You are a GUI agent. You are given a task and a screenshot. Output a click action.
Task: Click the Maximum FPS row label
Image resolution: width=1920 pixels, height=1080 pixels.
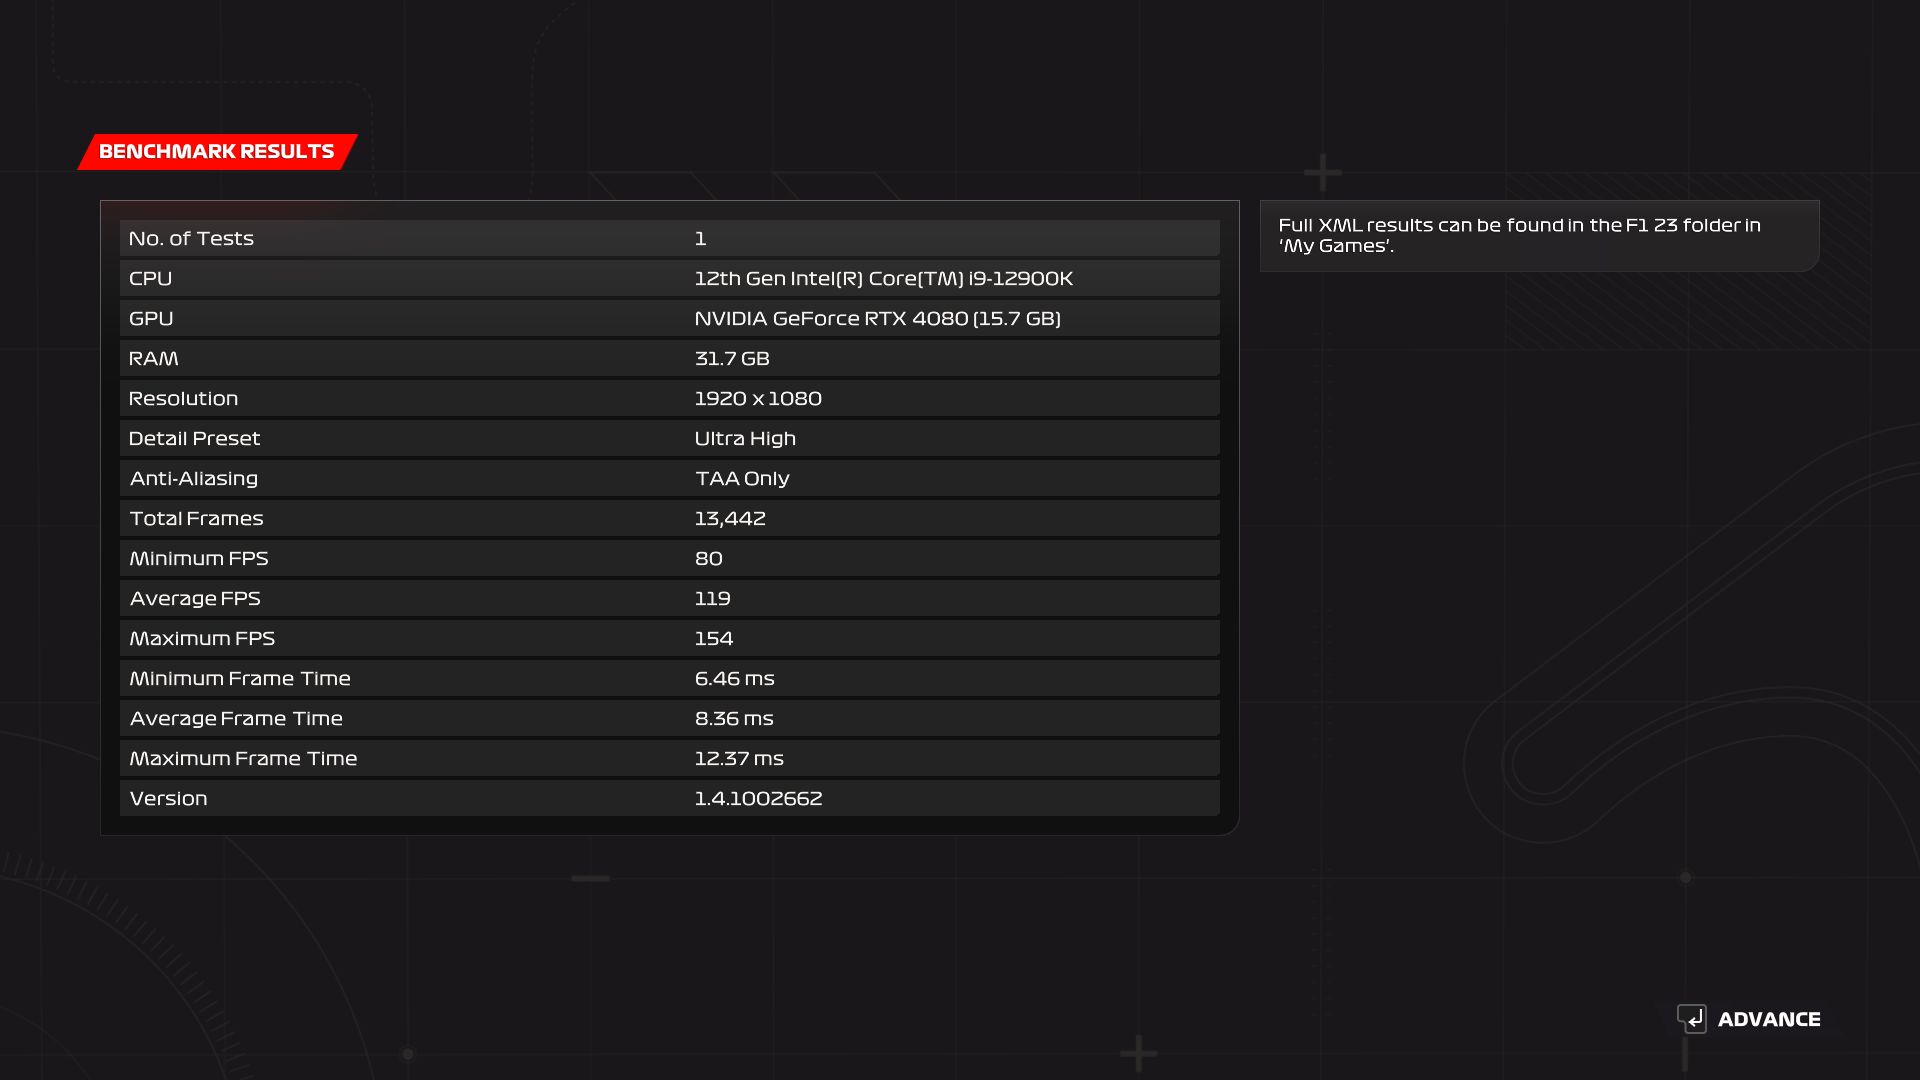pos(202,638)
